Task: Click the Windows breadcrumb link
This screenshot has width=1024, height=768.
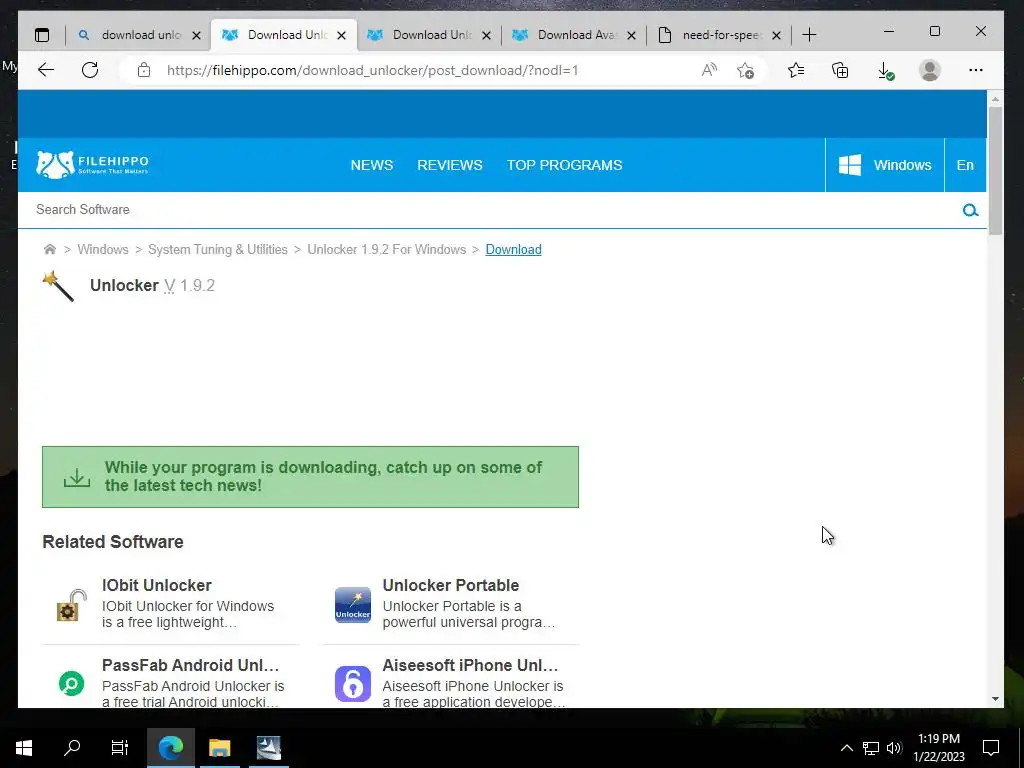Action: pos(103,249)
